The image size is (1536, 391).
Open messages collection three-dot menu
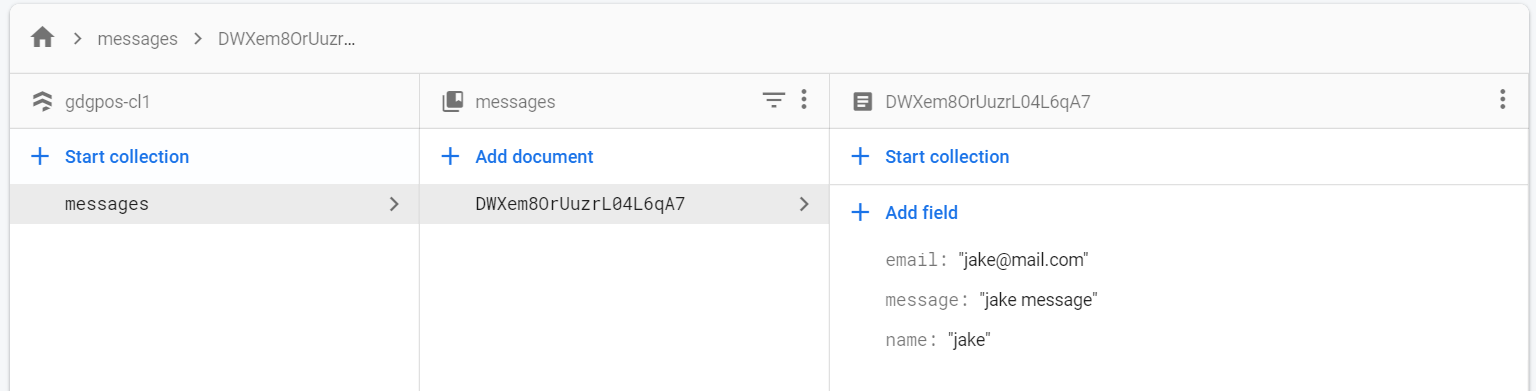(x=804, y=100)
